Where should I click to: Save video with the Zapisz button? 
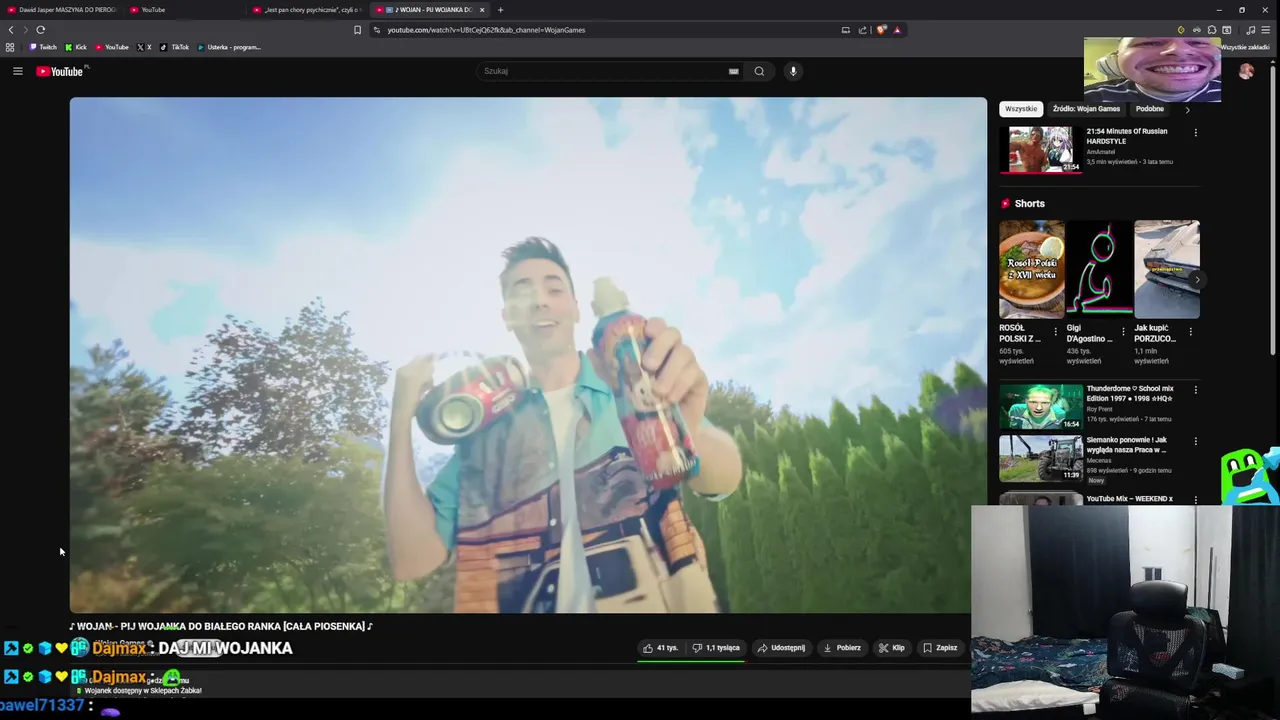coord(940,648)
